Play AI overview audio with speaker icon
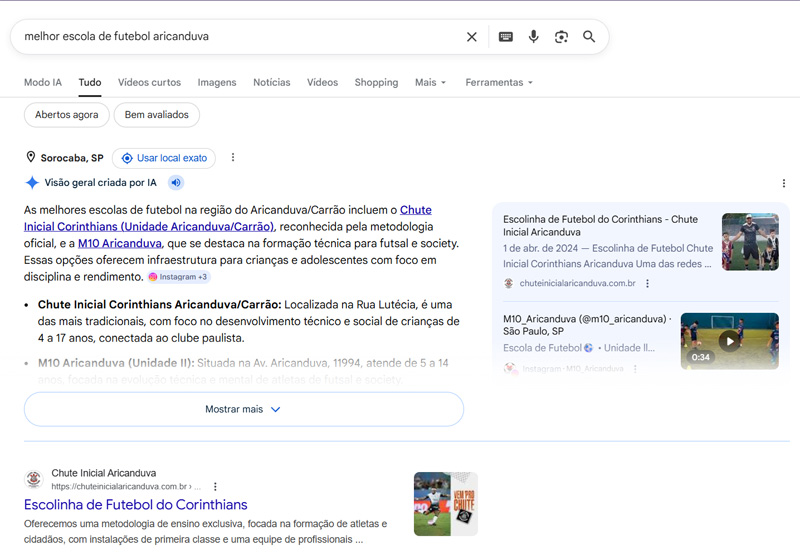The height and width of the screenshot is (560, 800). pos(176,183)
